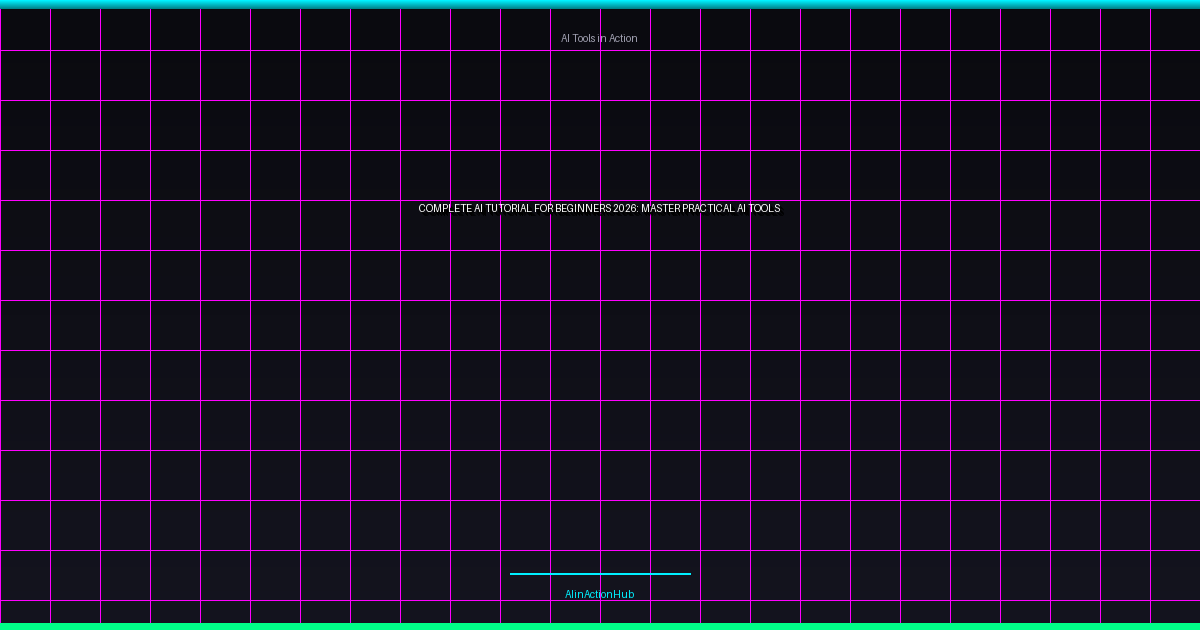This screenshot has width=1200, height=630.
Task: Click the cyan divider line above AlinActionHub
Action: [600, 573]
